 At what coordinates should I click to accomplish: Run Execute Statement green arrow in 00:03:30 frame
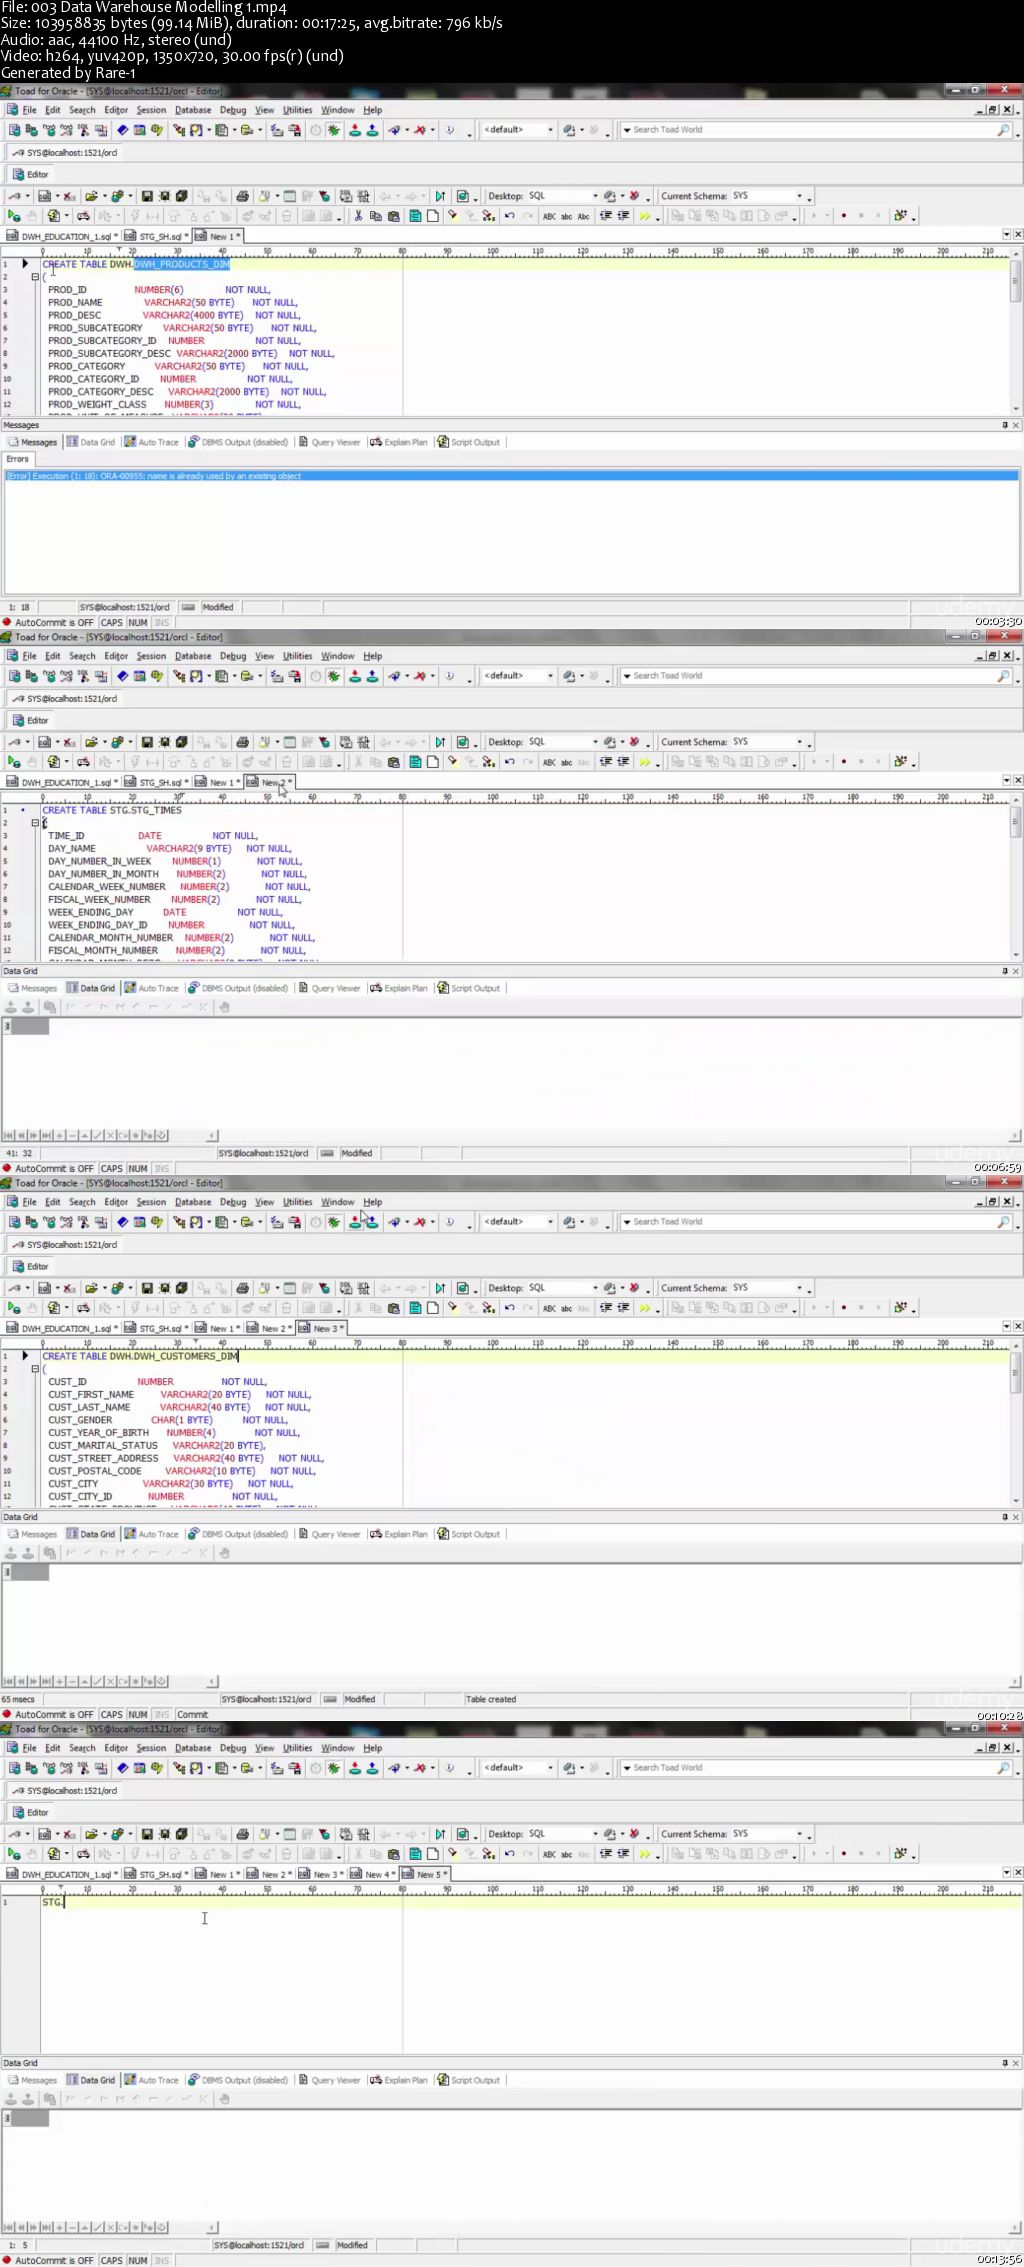(14, 215)
